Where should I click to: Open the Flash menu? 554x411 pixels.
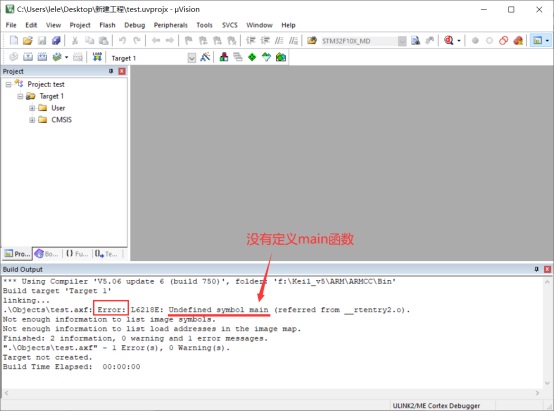[107, 25]
